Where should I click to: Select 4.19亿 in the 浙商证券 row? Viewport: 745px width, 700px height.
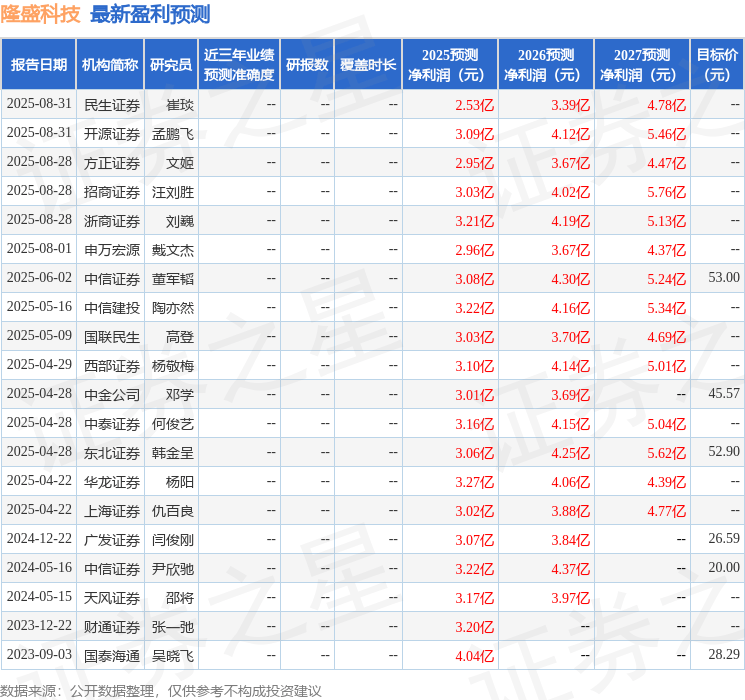click(x=571, y=221)
